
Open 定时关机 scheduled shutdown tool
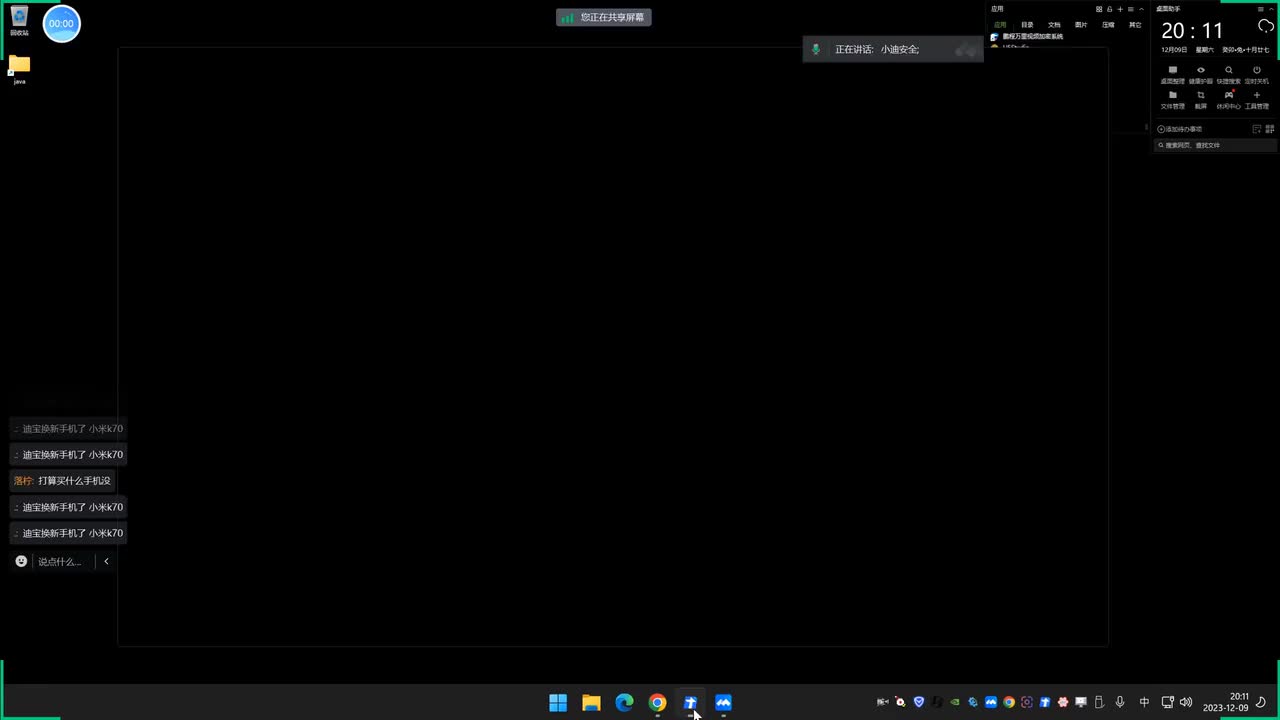click(x=1257, y=75)
